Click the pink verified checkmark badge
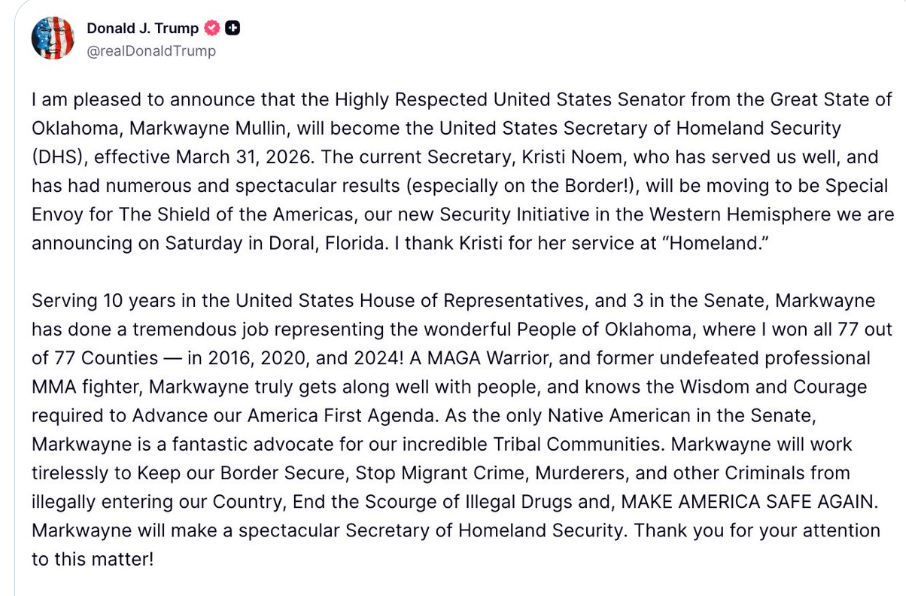This screenshot has height=596, width=906. point(211,29)
